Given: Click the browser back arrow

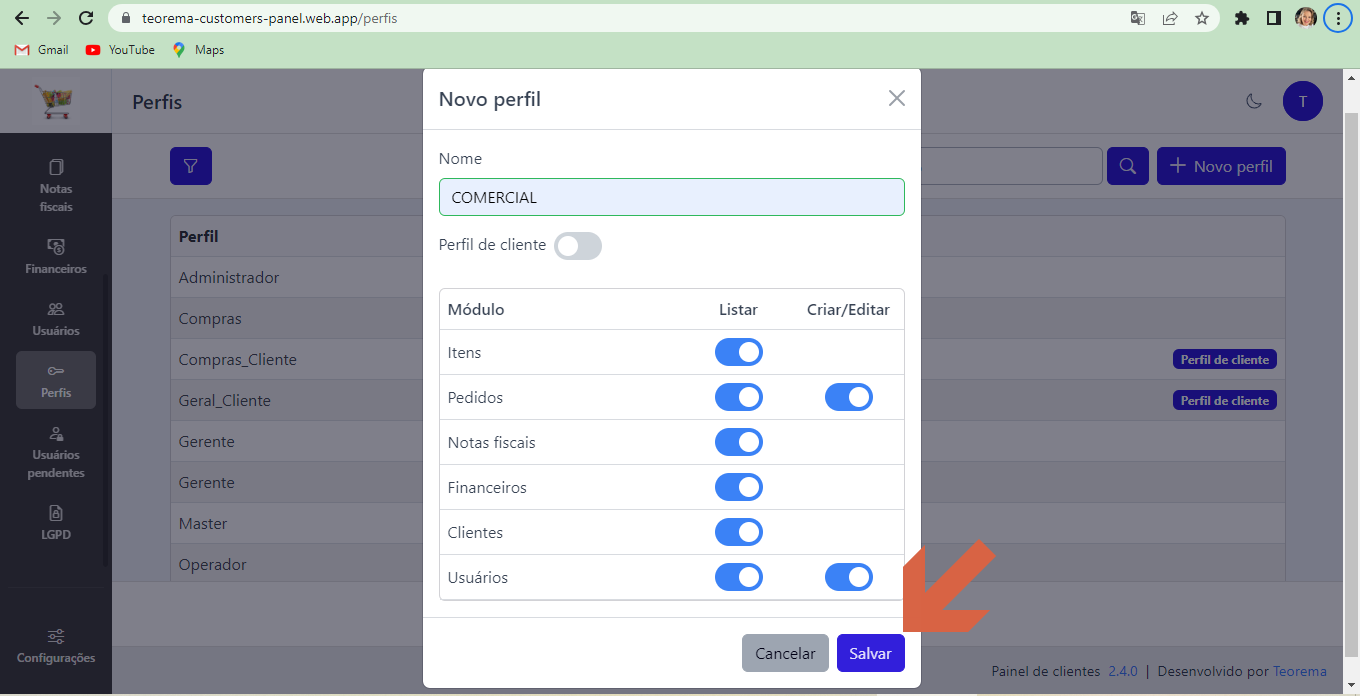Looking at the screenshot, I should [22, 18].
